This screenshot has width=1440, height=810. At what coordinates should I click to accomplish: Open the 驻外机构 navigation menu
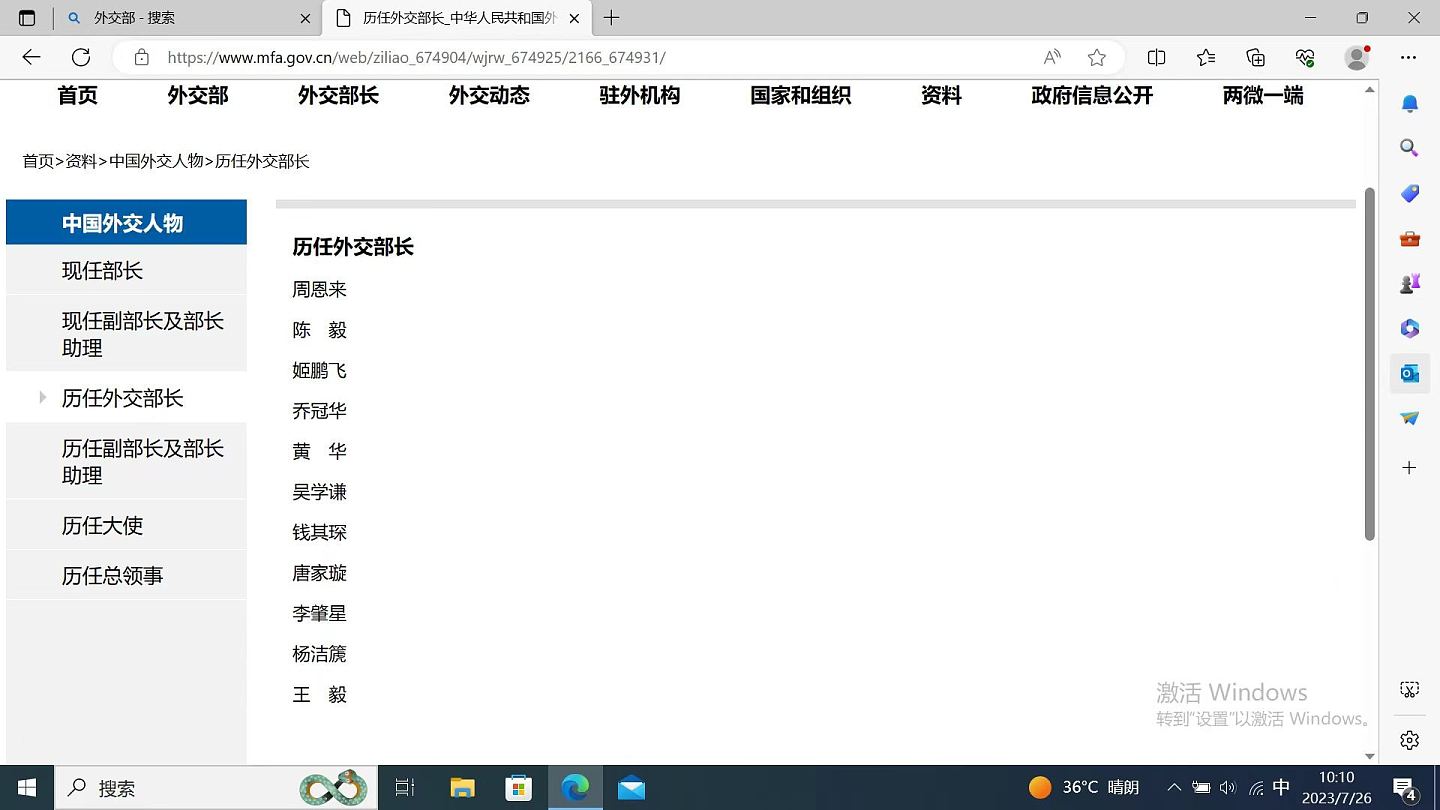tap(640, 96)
